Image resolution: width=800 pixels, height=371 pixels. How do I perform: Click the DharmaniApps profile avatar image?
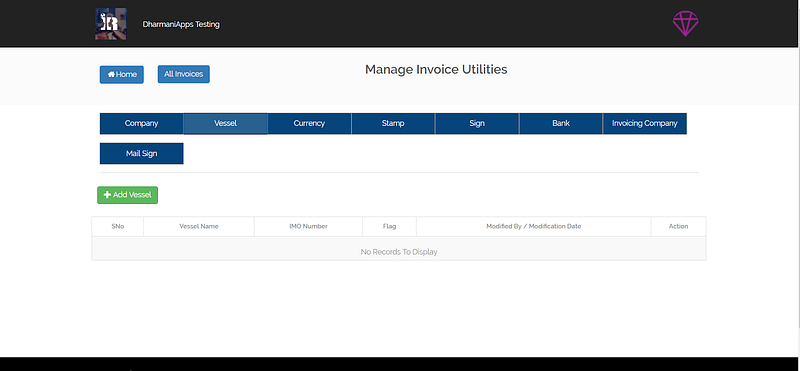pyautogui.click(x=111, y=24)
